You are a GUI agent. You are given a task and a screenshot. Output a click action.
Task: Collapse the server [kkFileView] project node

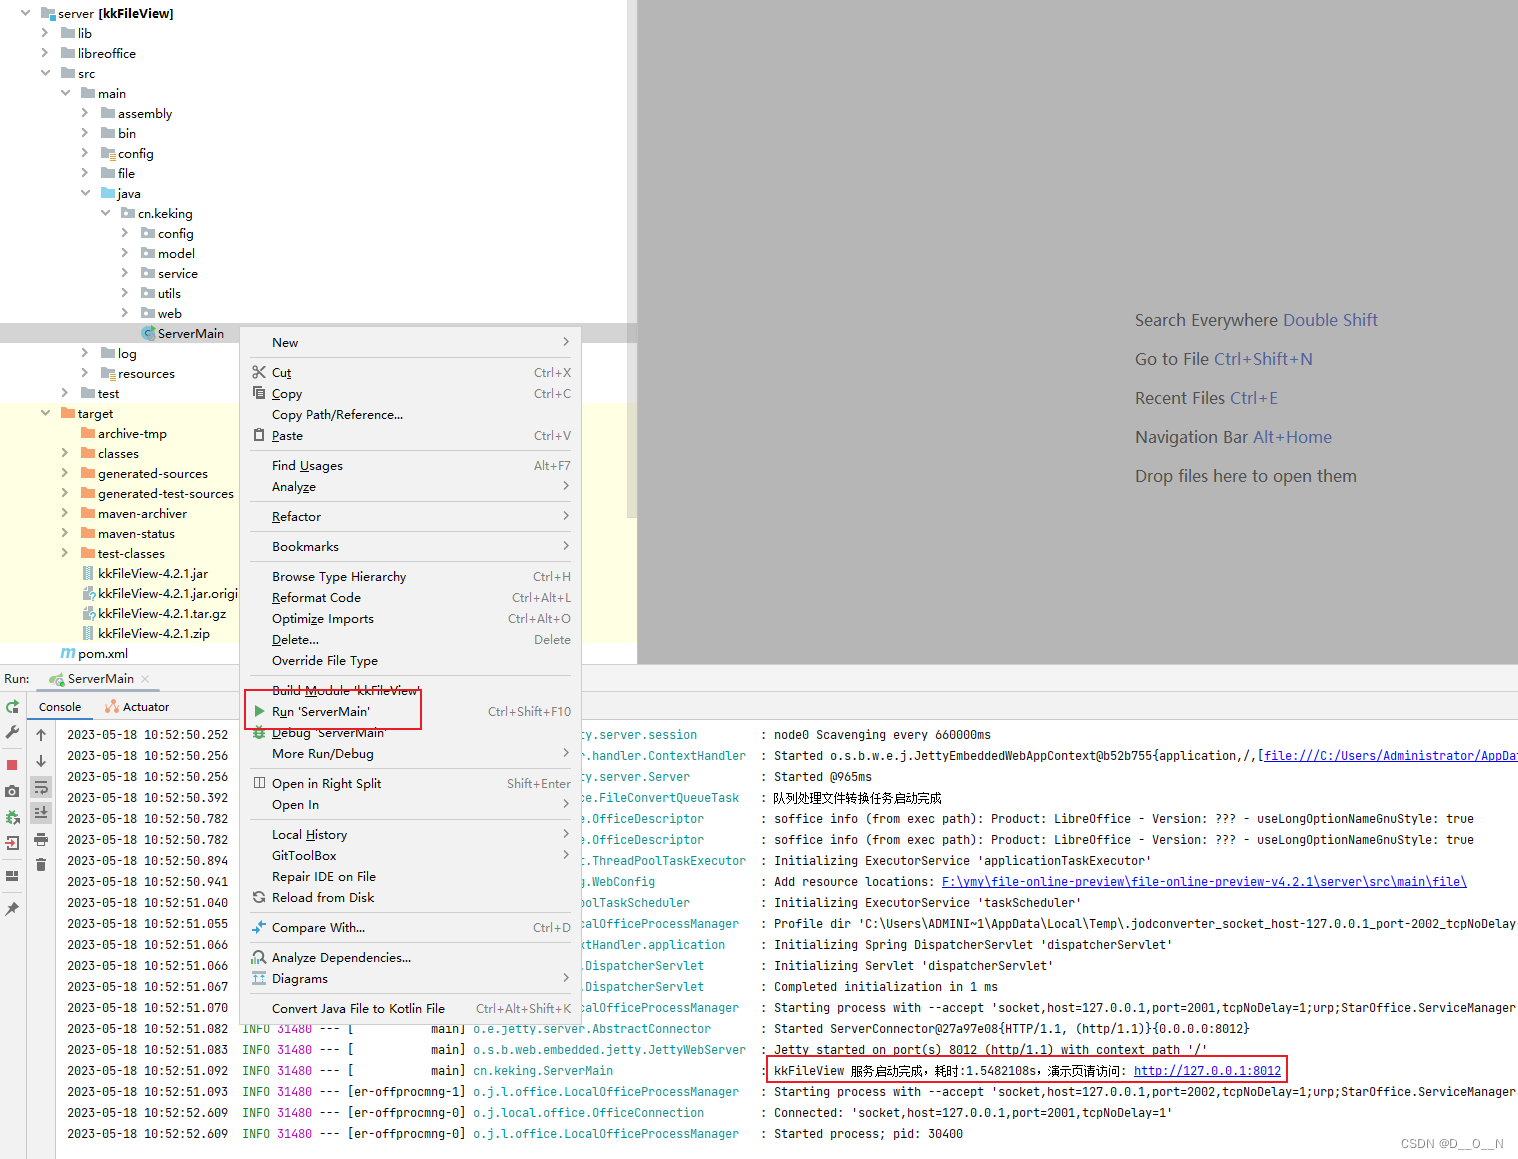(x=25, y=13)
